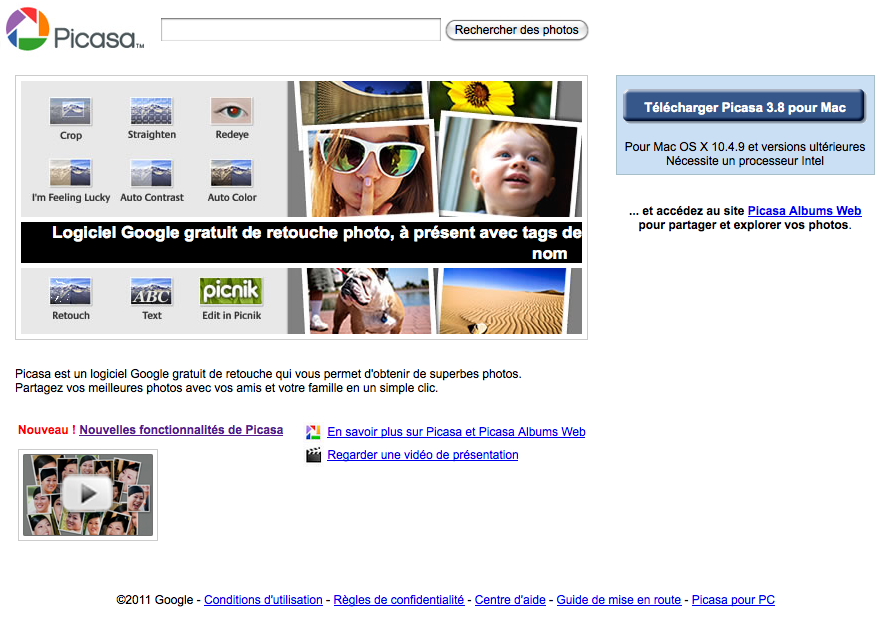Click the Edit in Picnik icon
Screen dimensions: 890x621
(231, 291)
